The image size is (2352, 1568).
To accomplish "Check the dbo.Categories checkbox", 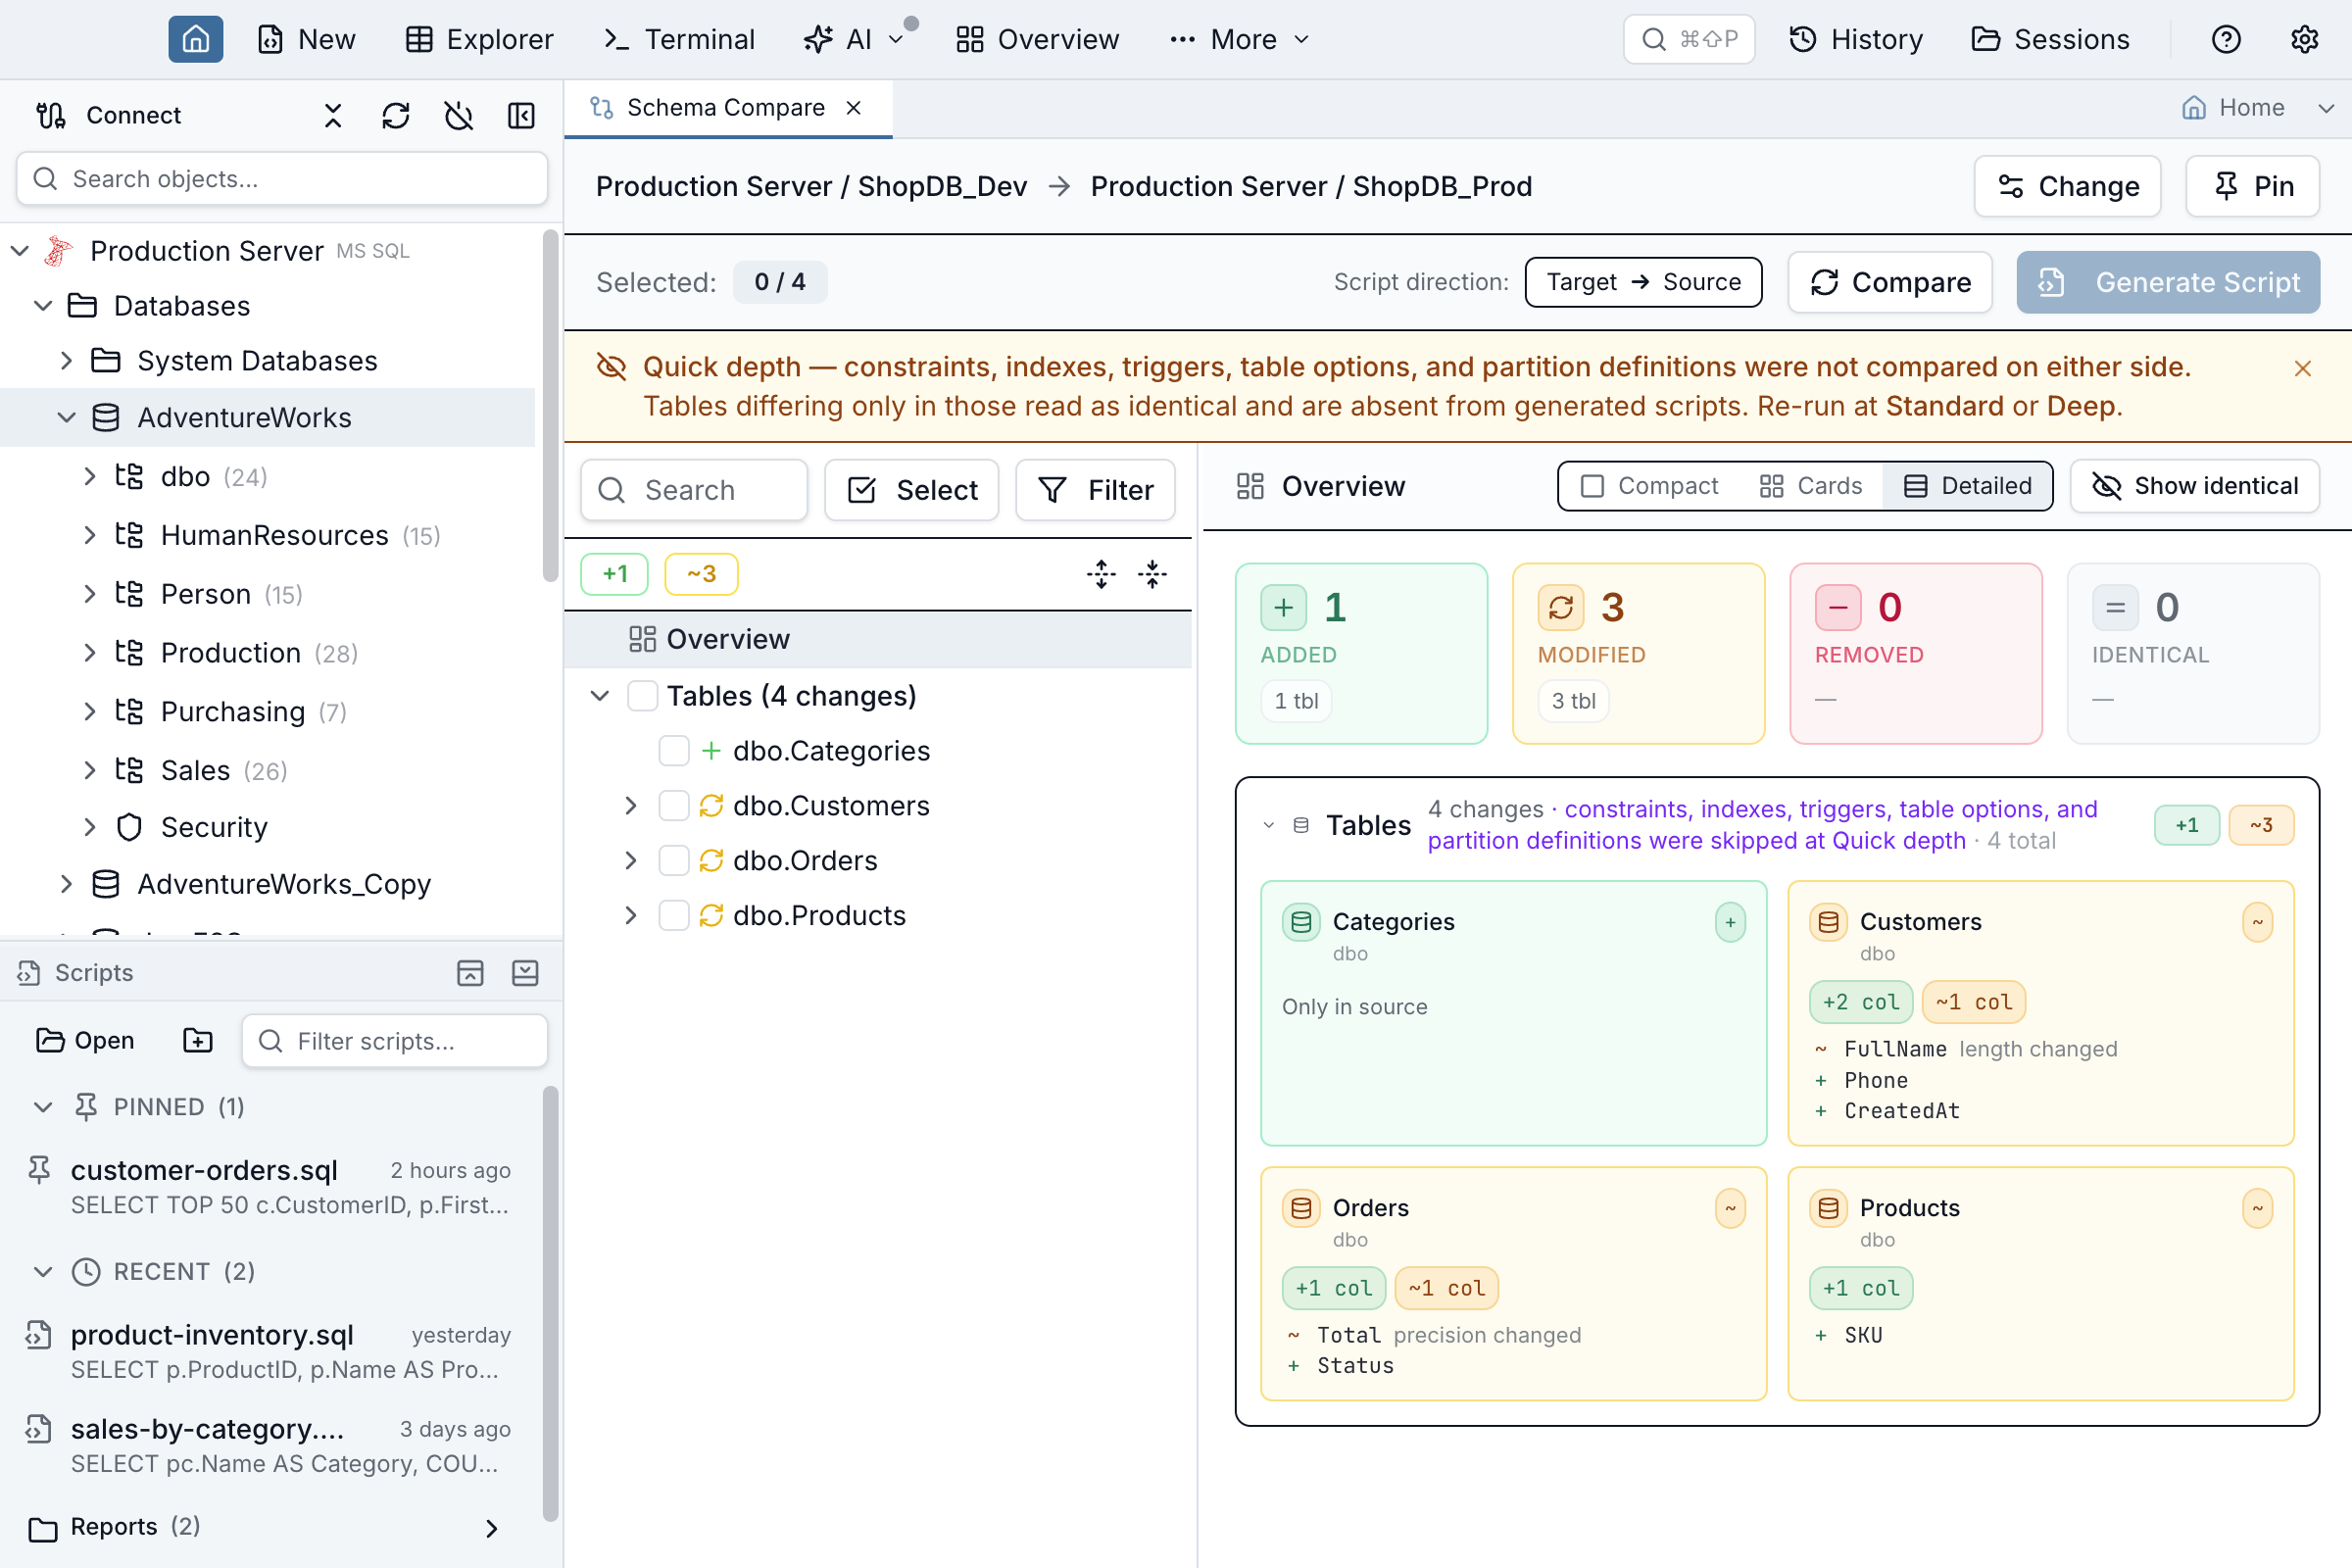I will 674,751.
